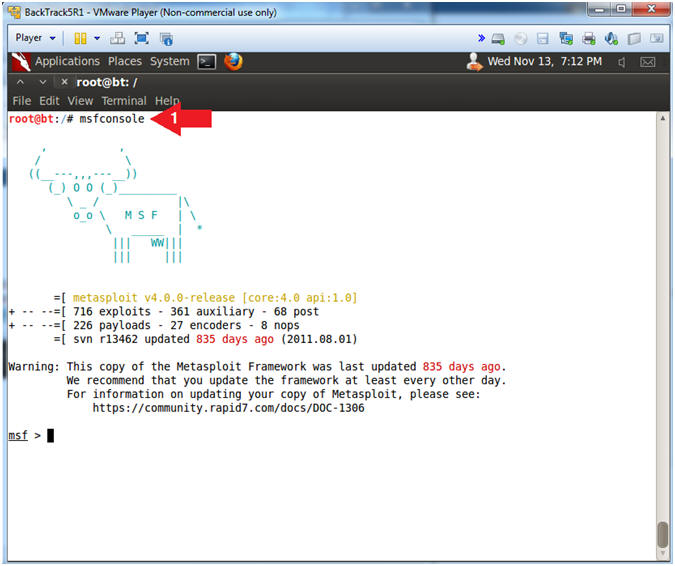
Task: Click the '226 payloads' count text
Action: click(x=111, y=325)
